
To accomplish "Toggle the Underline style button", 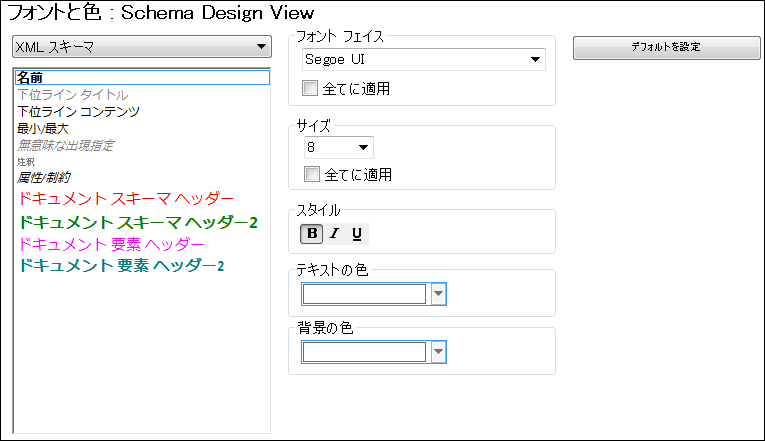I will (x=356, y=234).
